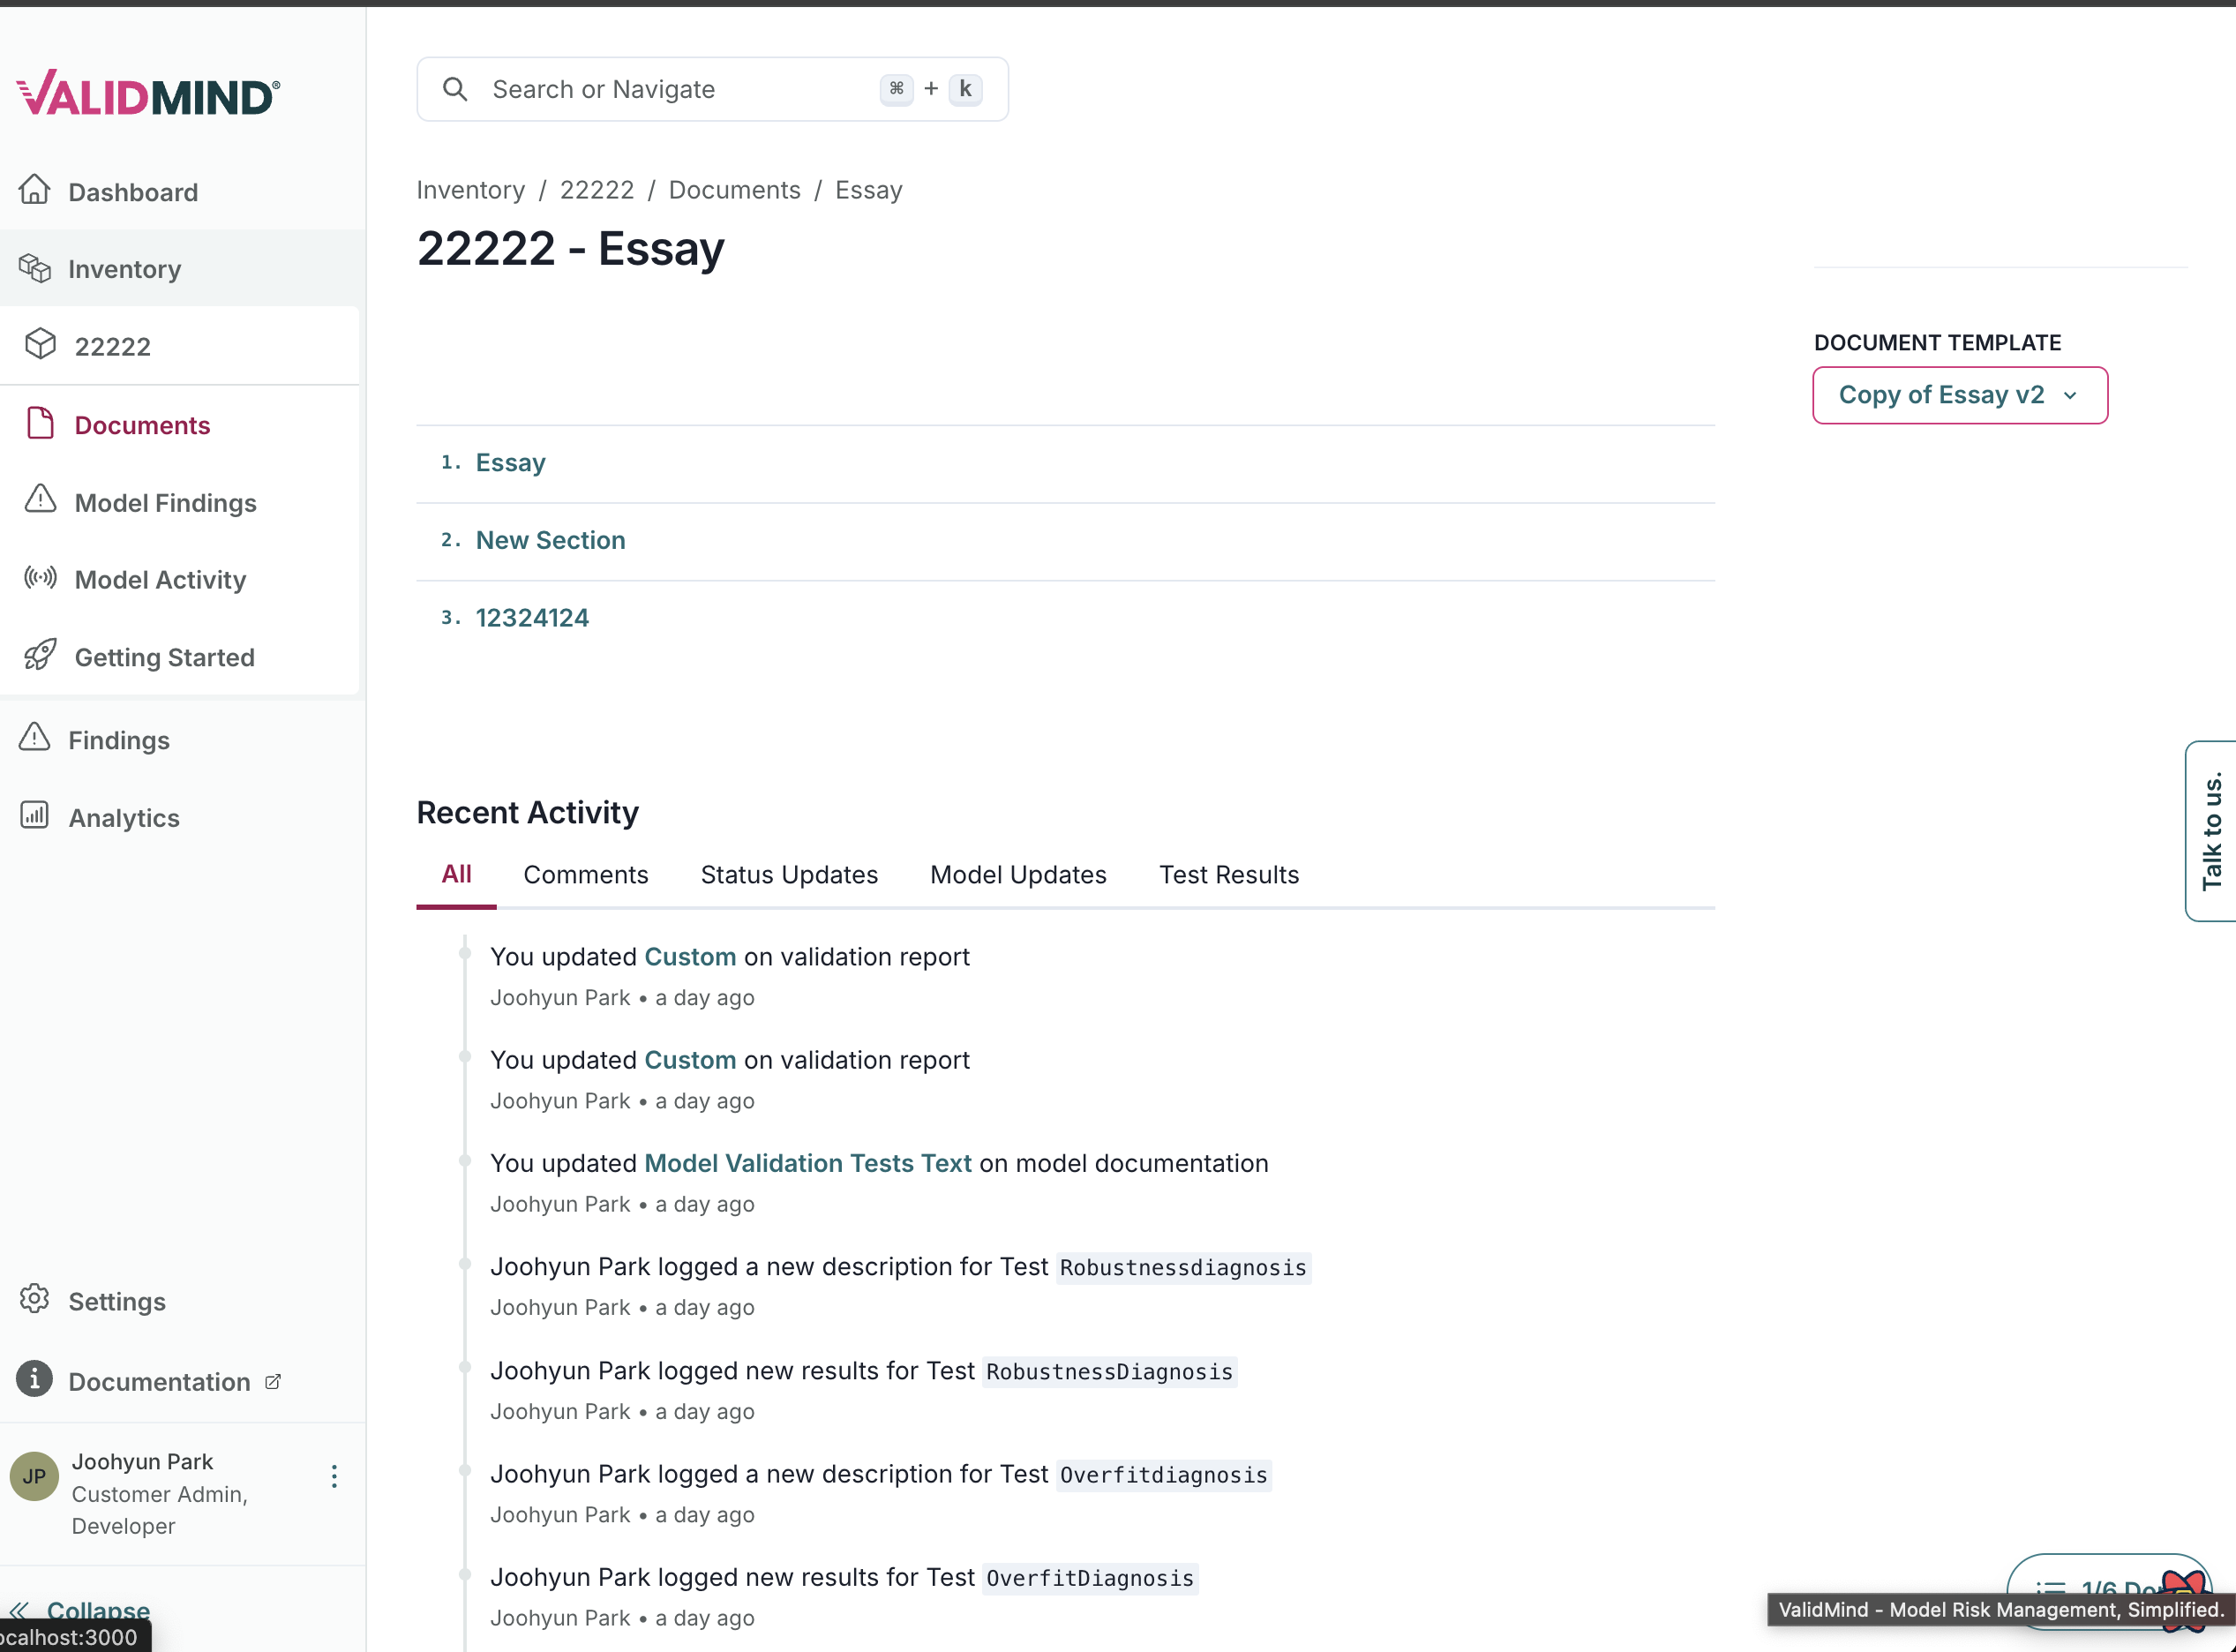This screenshot has width=2236, height=1652.
Task: Switch to the Test Results tab
Action: tap(1229, 874)
